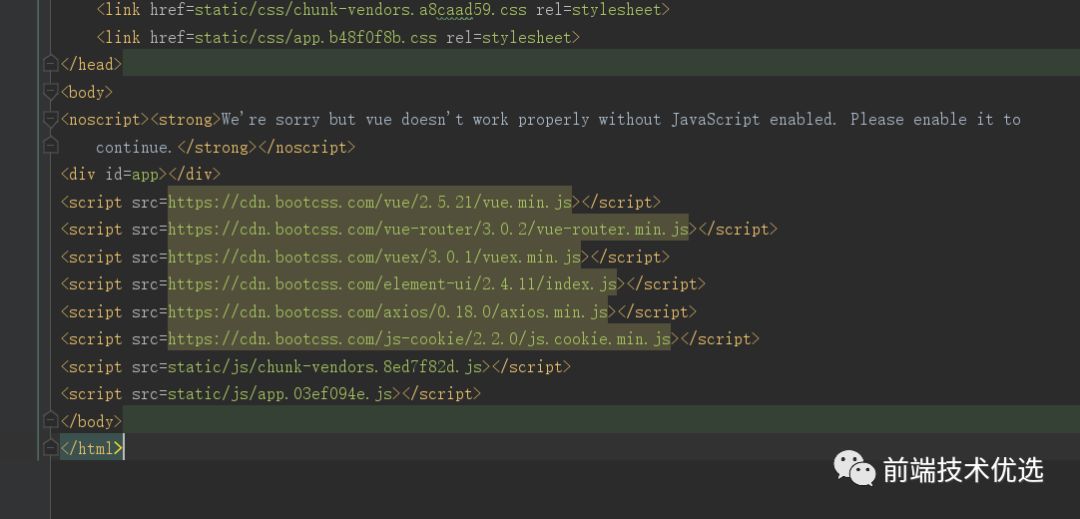Click the app.03ef094e.js script path

point(280,394)
